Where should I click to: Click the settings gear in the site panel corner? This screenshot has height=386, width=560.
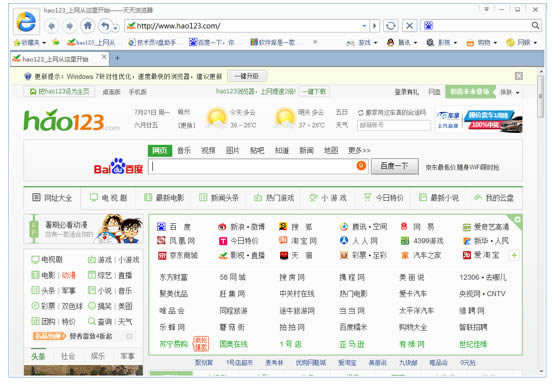(x=517, y=220)
